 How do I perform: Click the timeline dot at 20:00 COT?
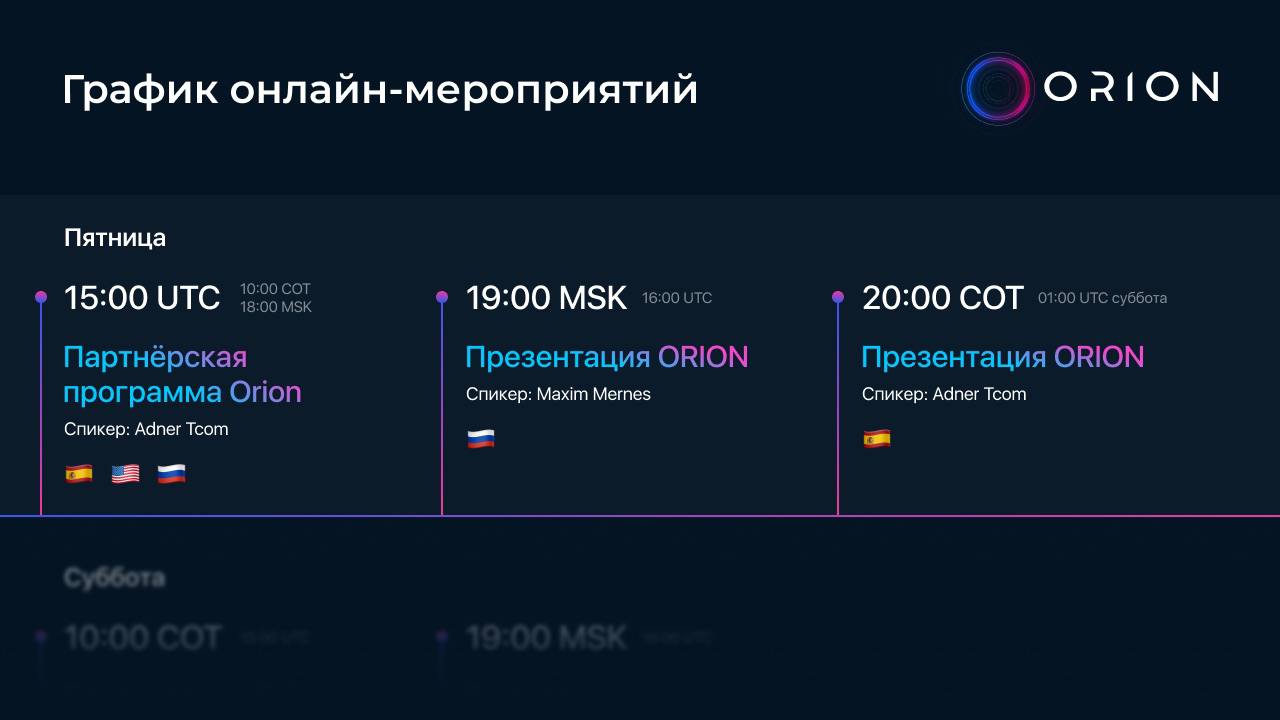click(x=838, y=297)
